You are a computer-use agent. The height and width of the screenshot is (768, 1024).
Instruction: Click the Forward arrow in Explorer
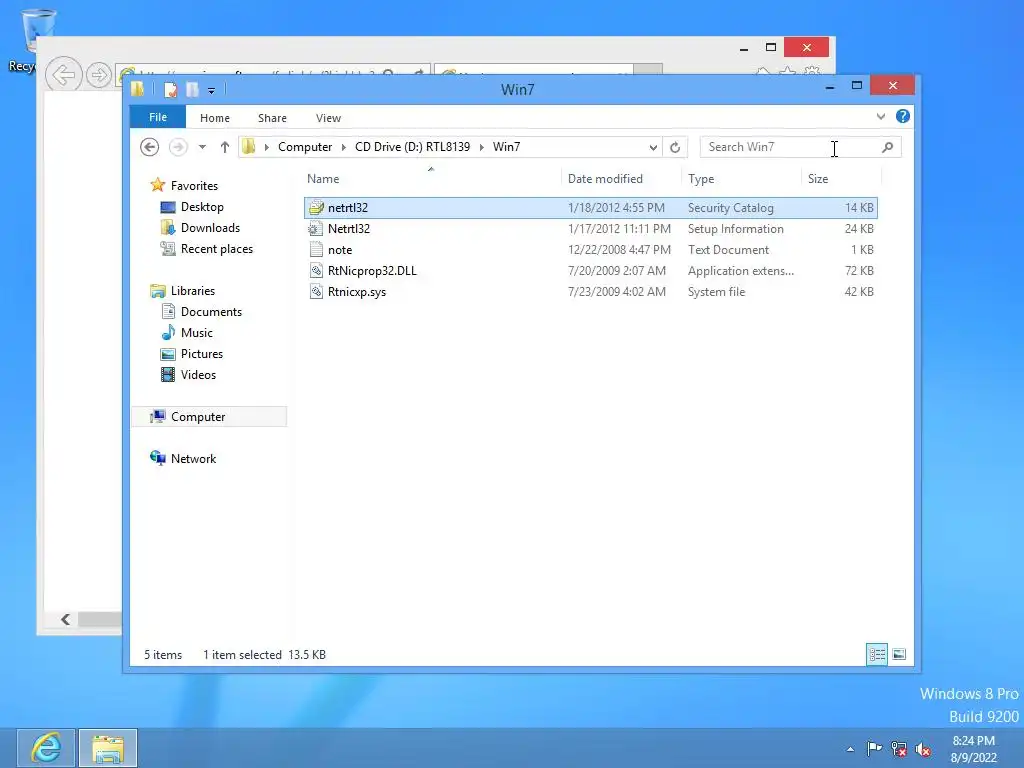pyautogui.click(x=178, y=147)
